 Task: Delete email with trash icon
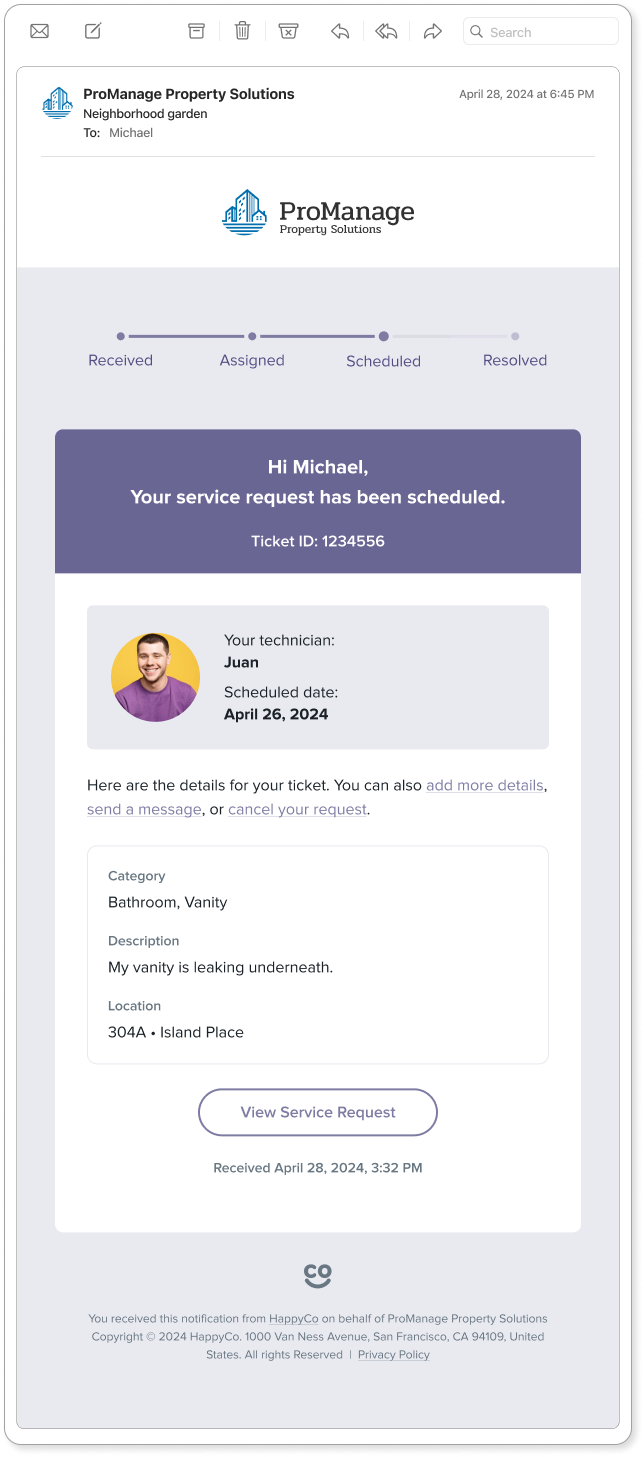click(242, 31)
